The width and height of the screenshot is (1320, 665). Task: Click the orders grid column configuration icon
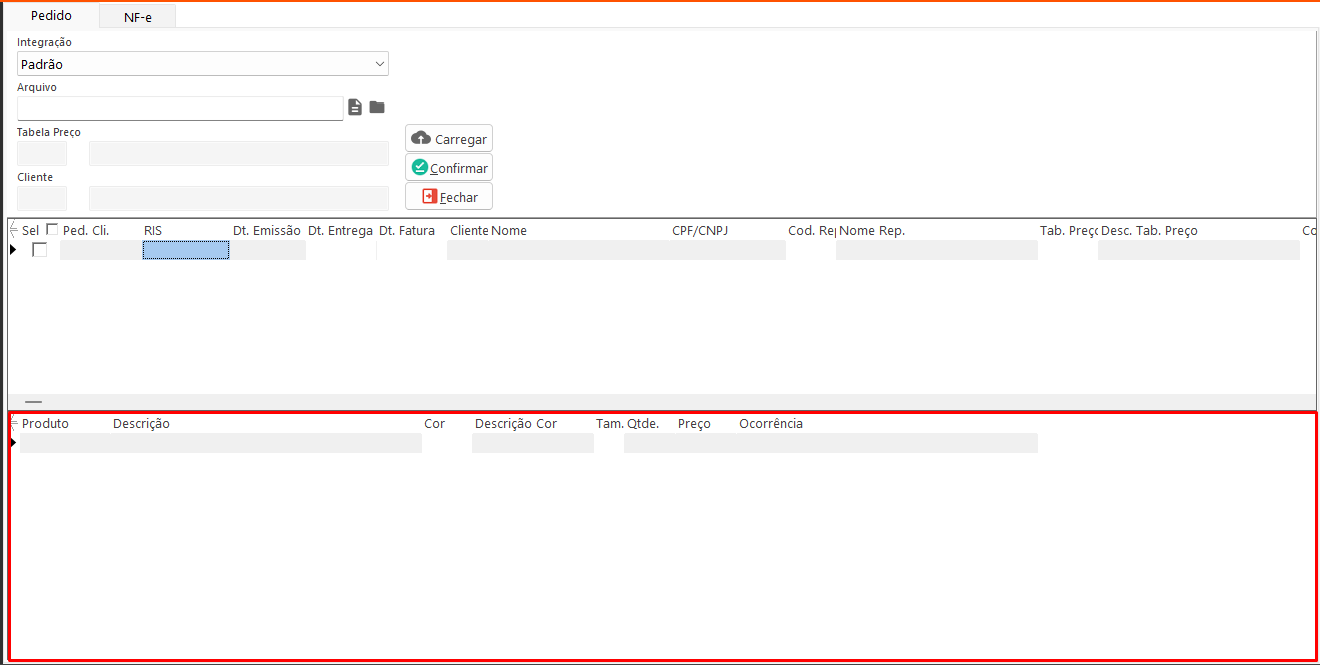[x=14, y=231]
